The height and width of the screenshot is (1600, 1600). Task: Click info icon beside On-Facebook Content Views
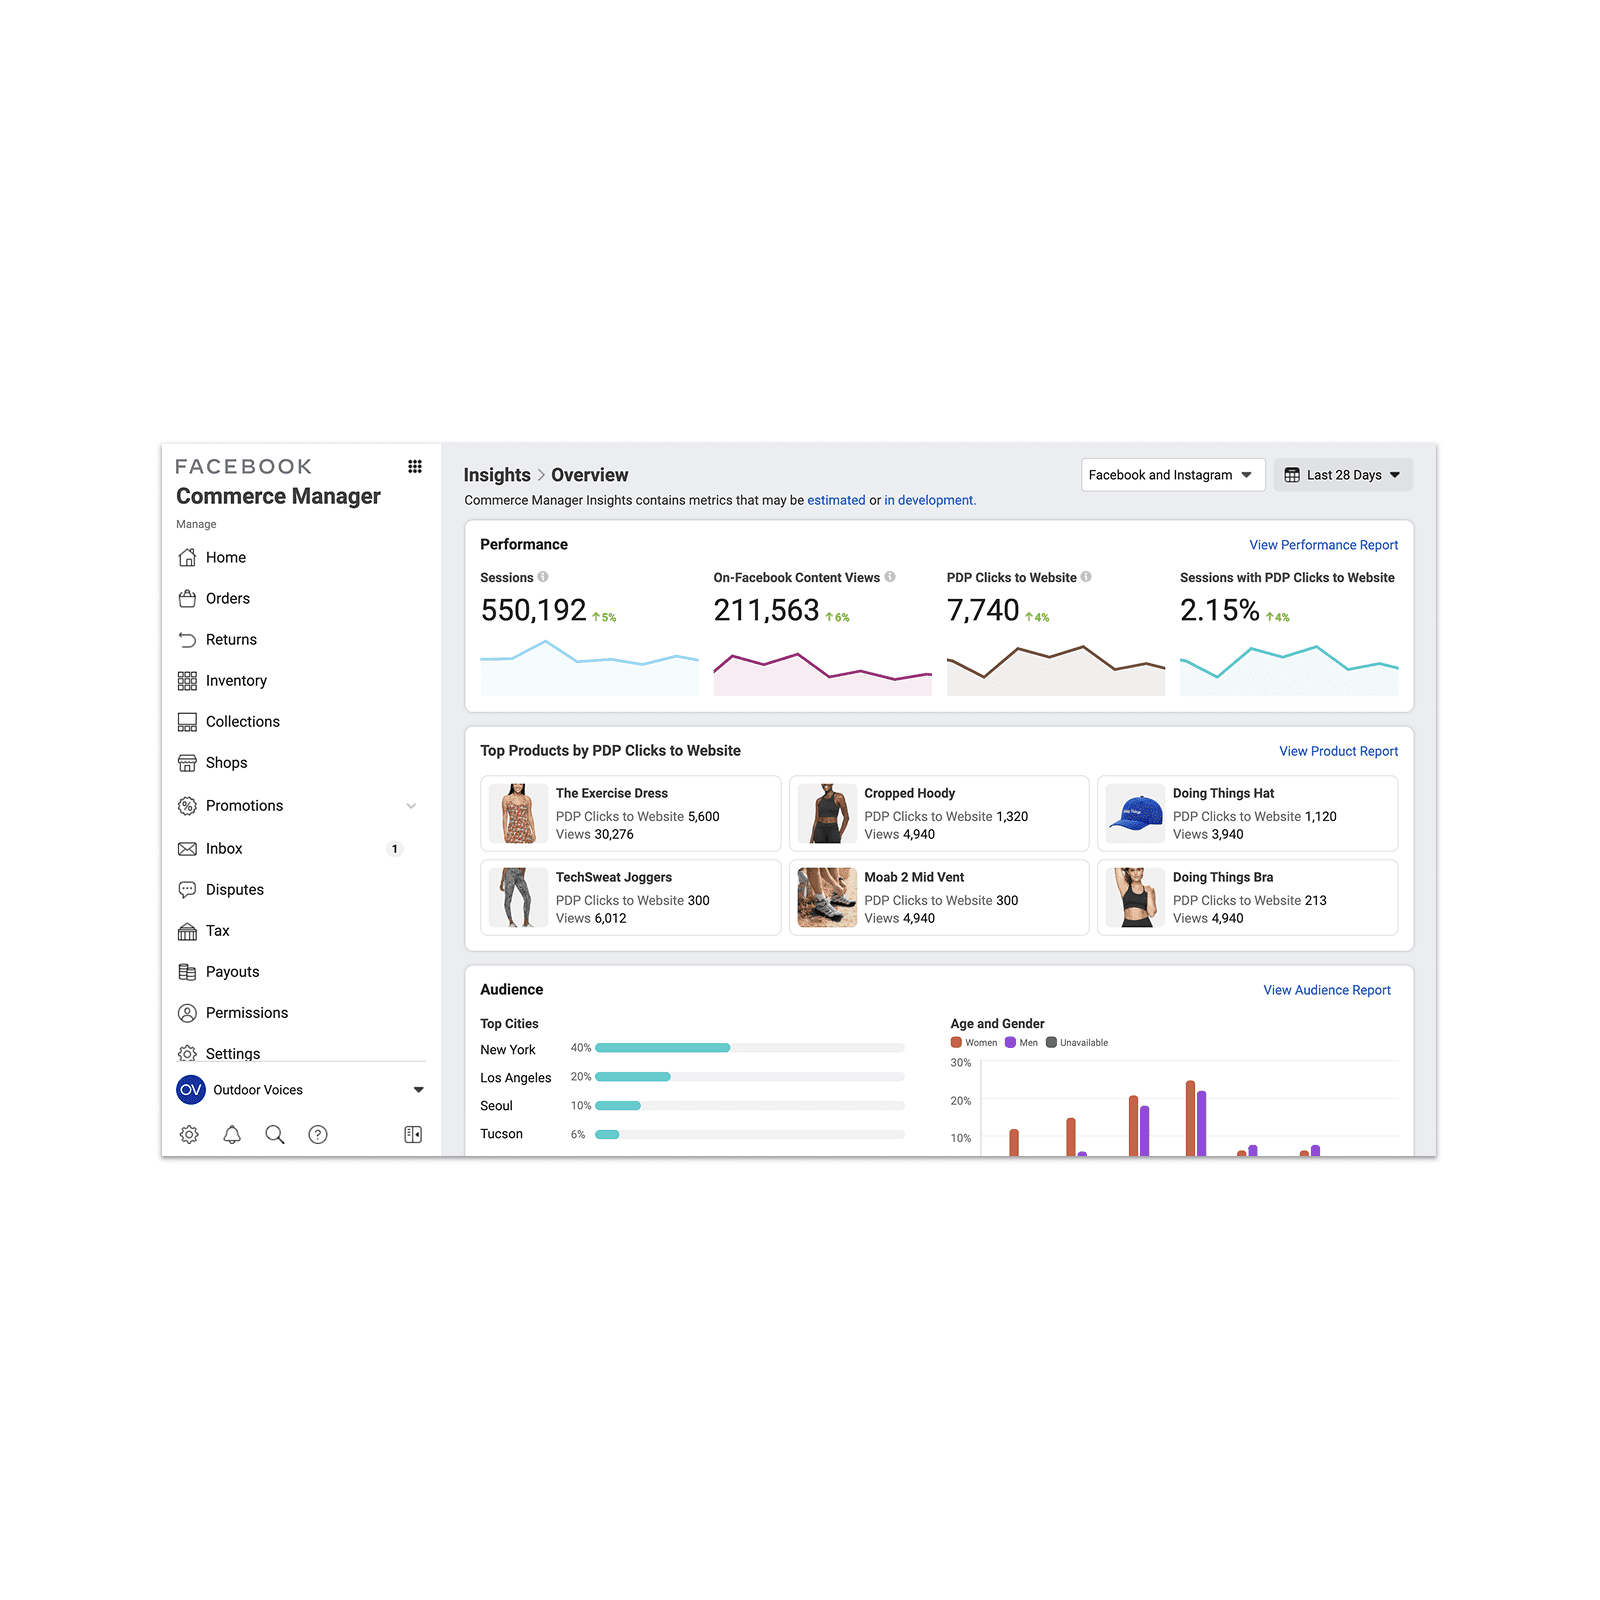890,577
